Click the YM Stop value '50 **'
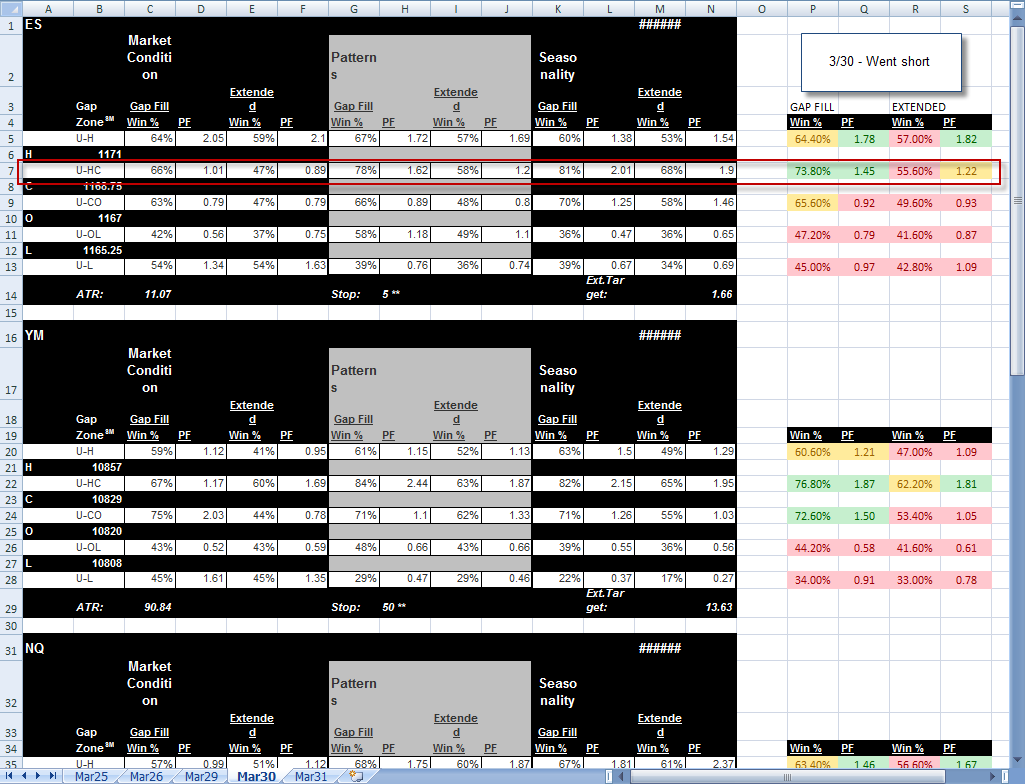Image resolution: width=1025 pixels, height=784 pixels. click(394, 607)
